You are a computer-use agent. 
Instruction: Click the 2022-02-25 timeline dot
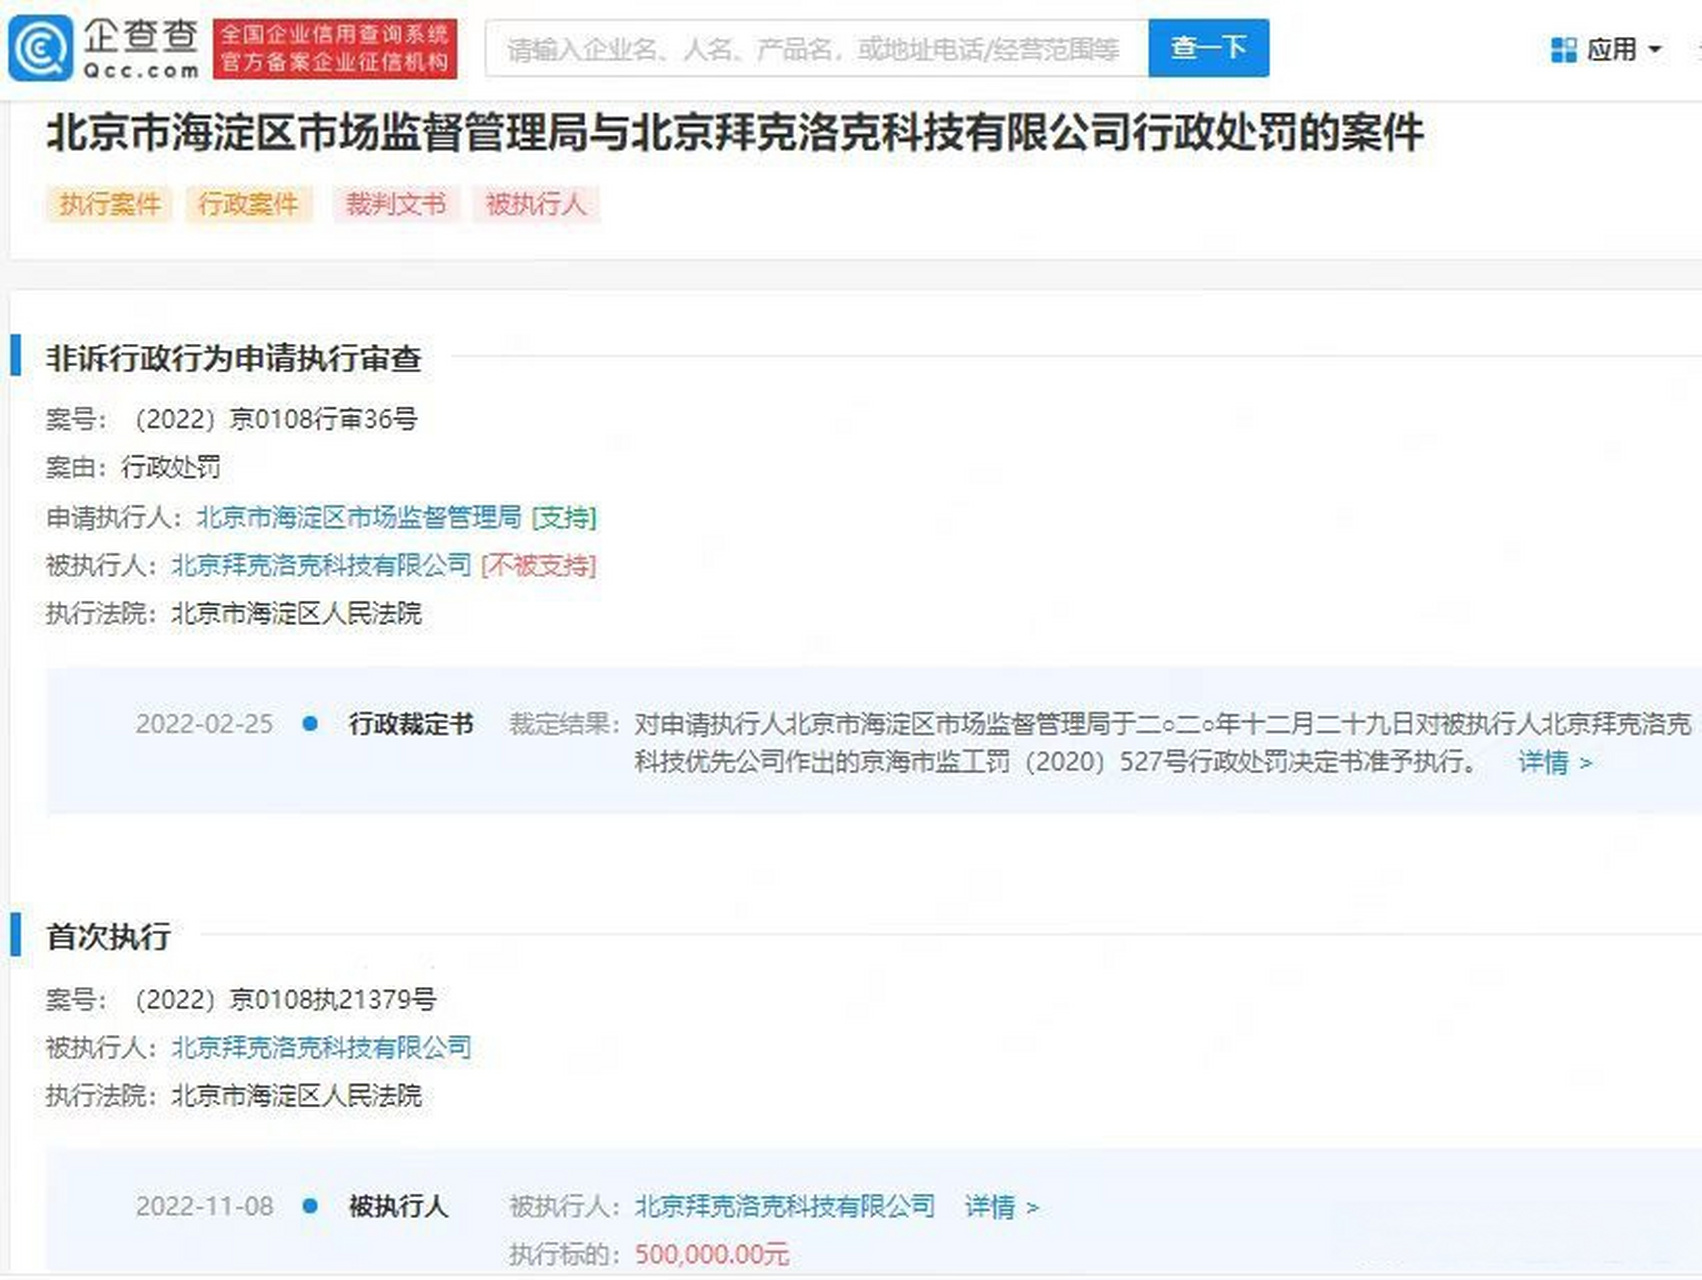310,723
